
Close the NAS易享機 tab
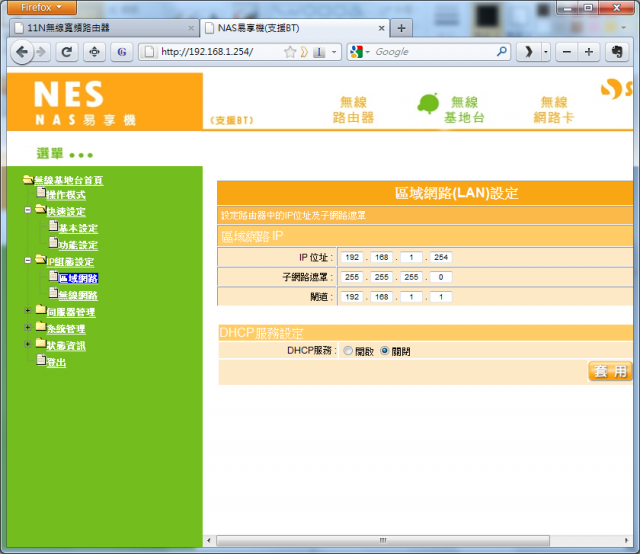tap(381, 28)
